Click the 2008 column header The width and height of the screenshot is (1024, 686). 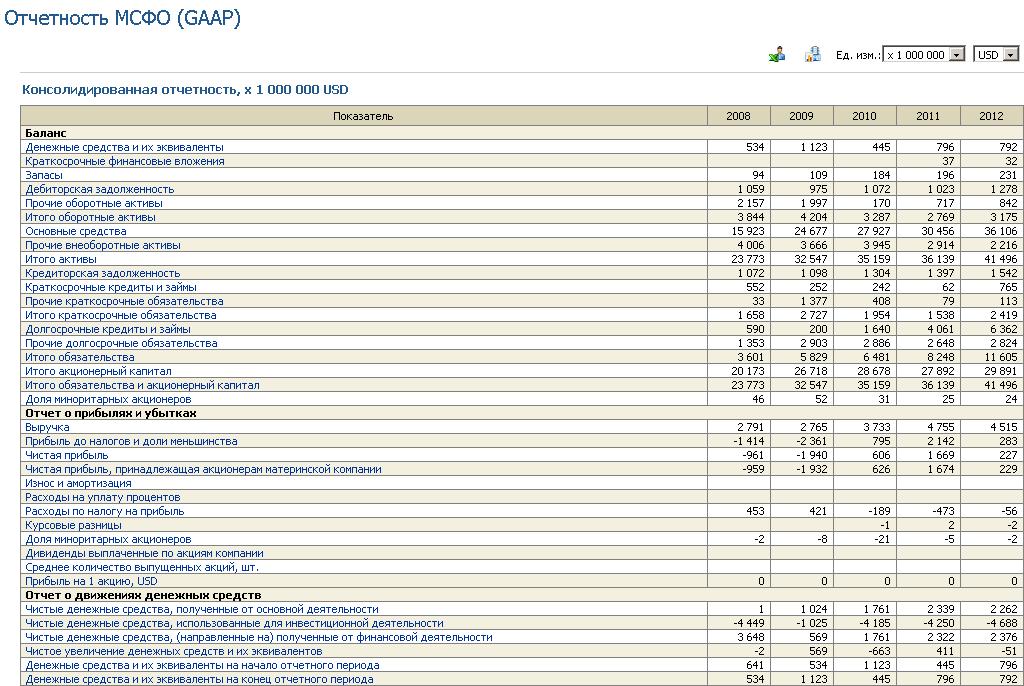739,116
